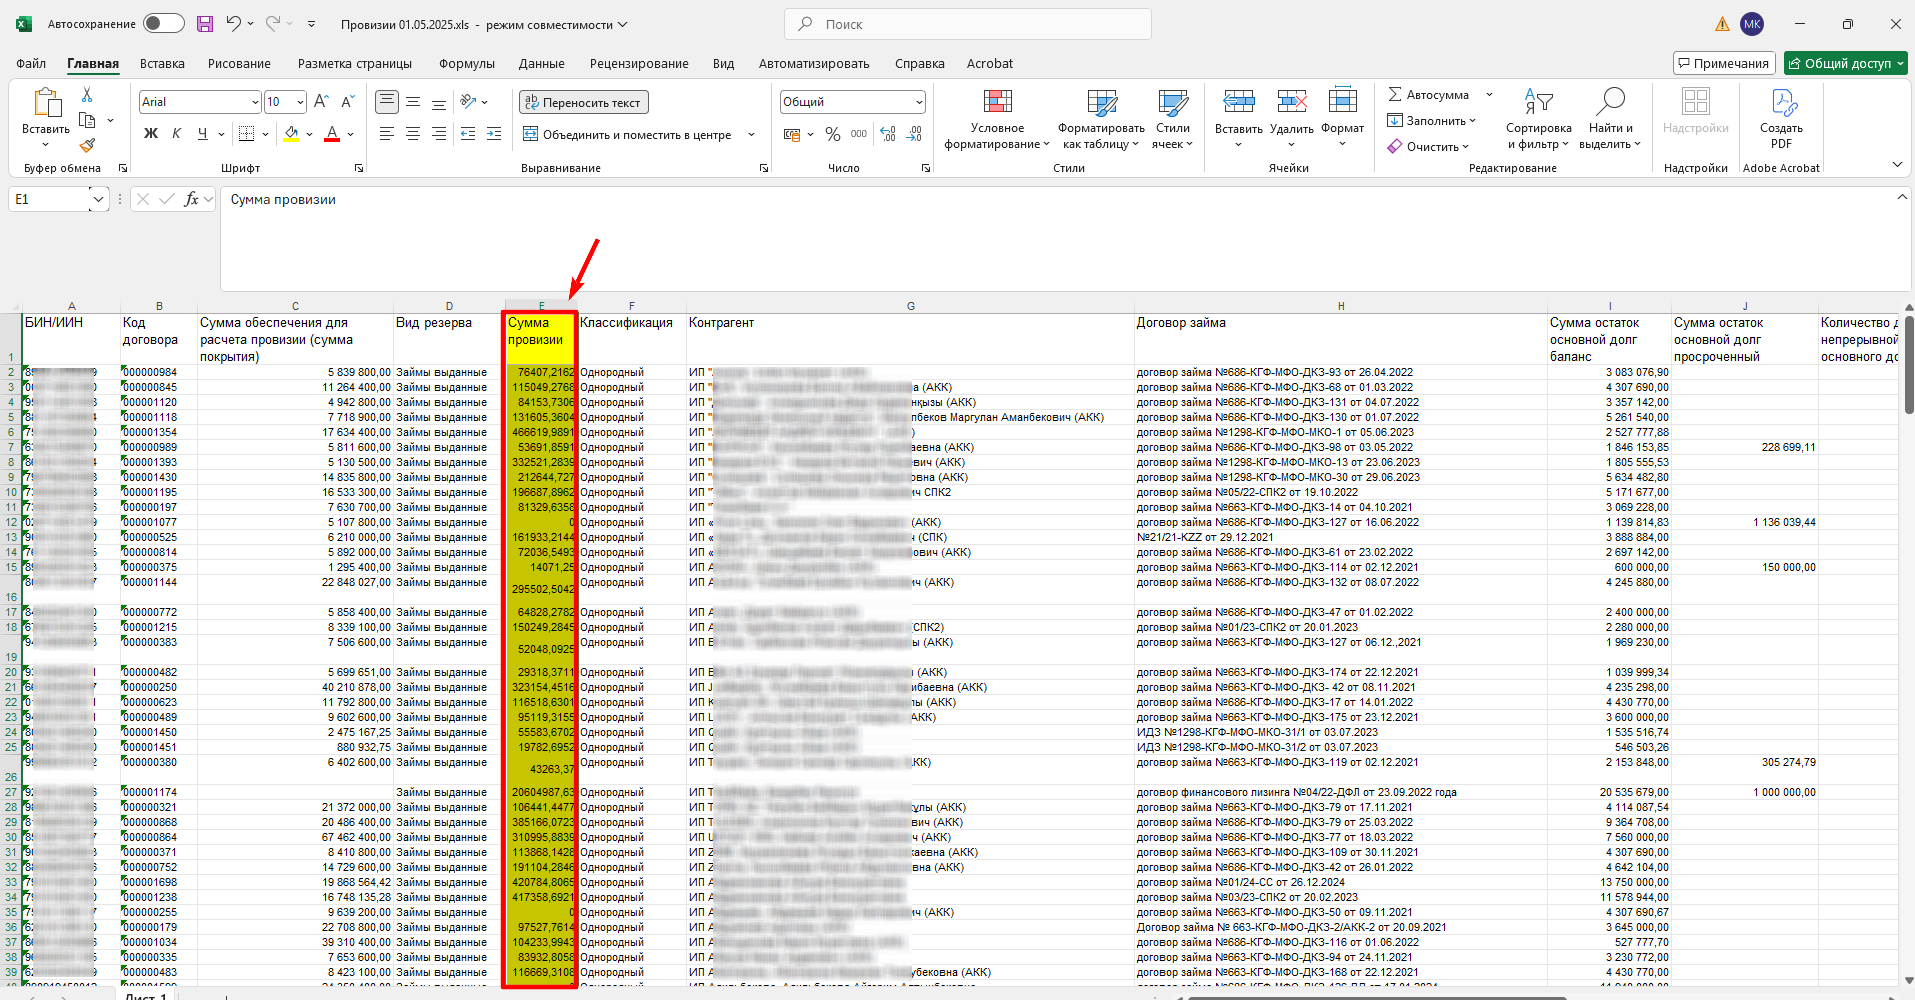Click Очистить clear button

1428,147
